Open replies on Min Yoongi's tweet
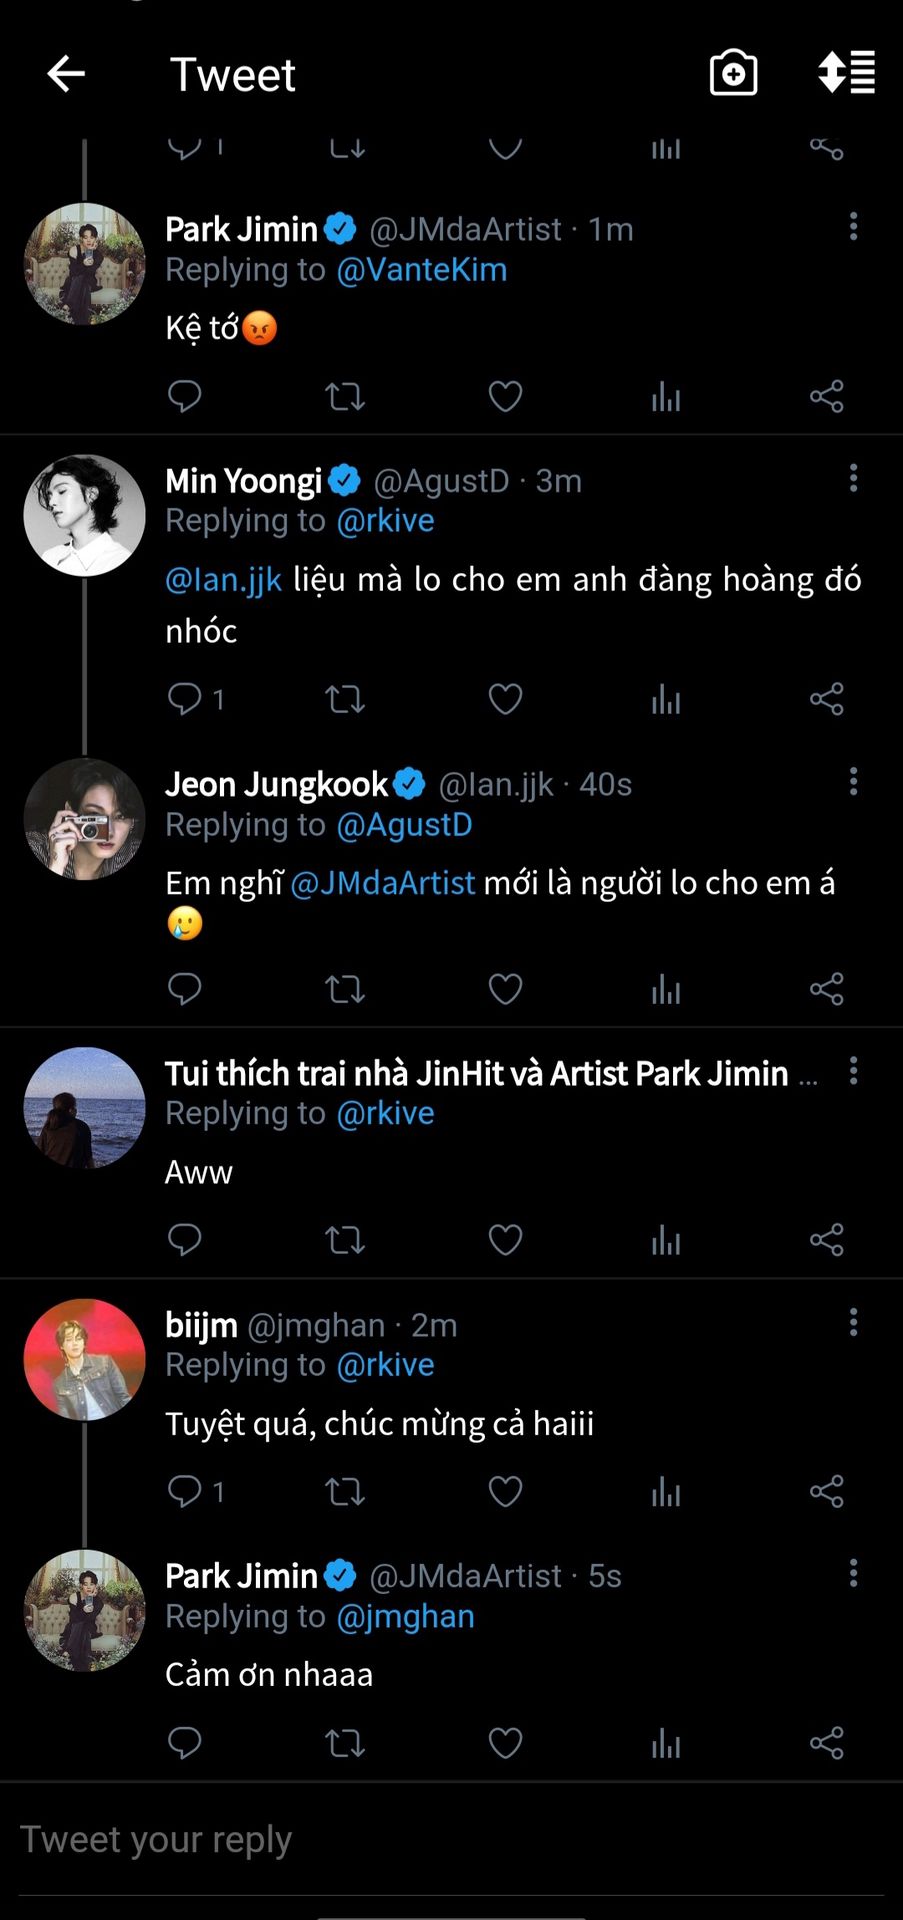This screenshot has width=903, height=1920. click(x=185, y=698)
